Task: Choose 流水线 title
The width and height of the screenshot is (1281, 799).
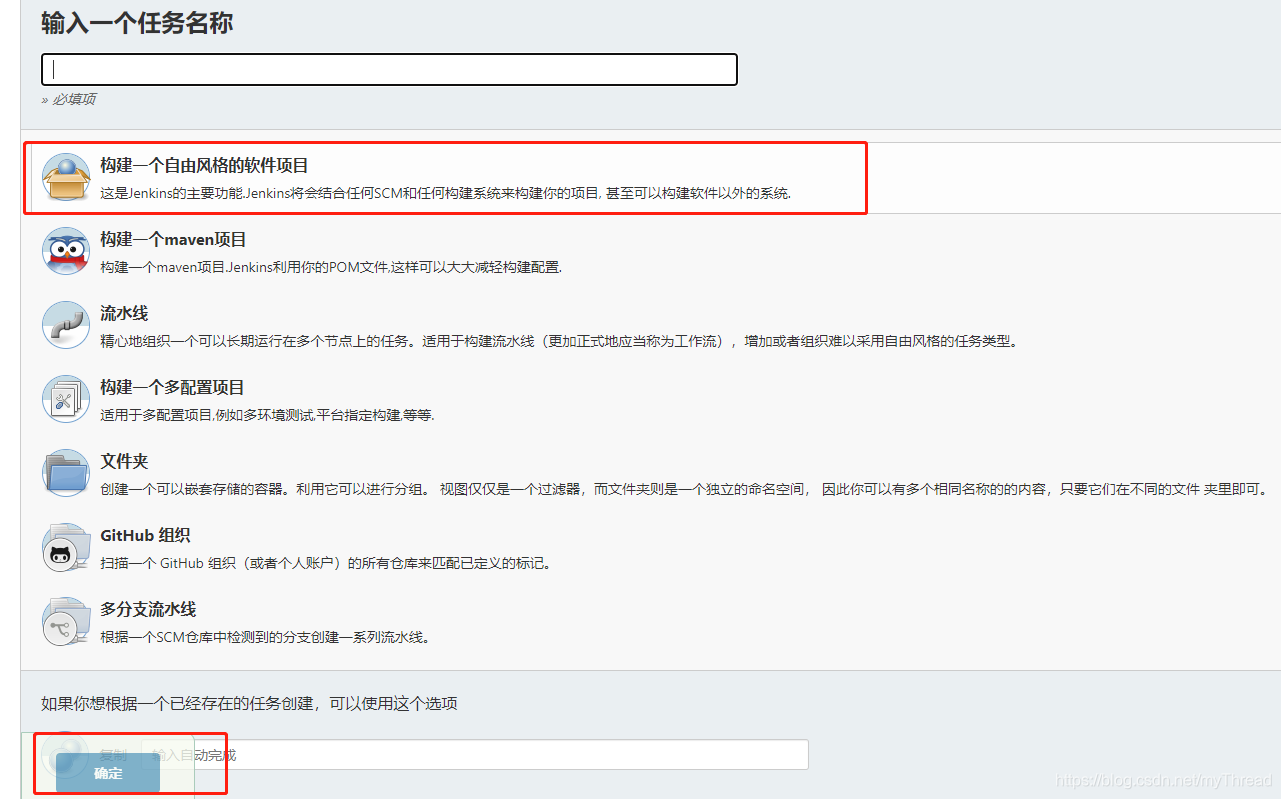Action: tap(124, 314)
